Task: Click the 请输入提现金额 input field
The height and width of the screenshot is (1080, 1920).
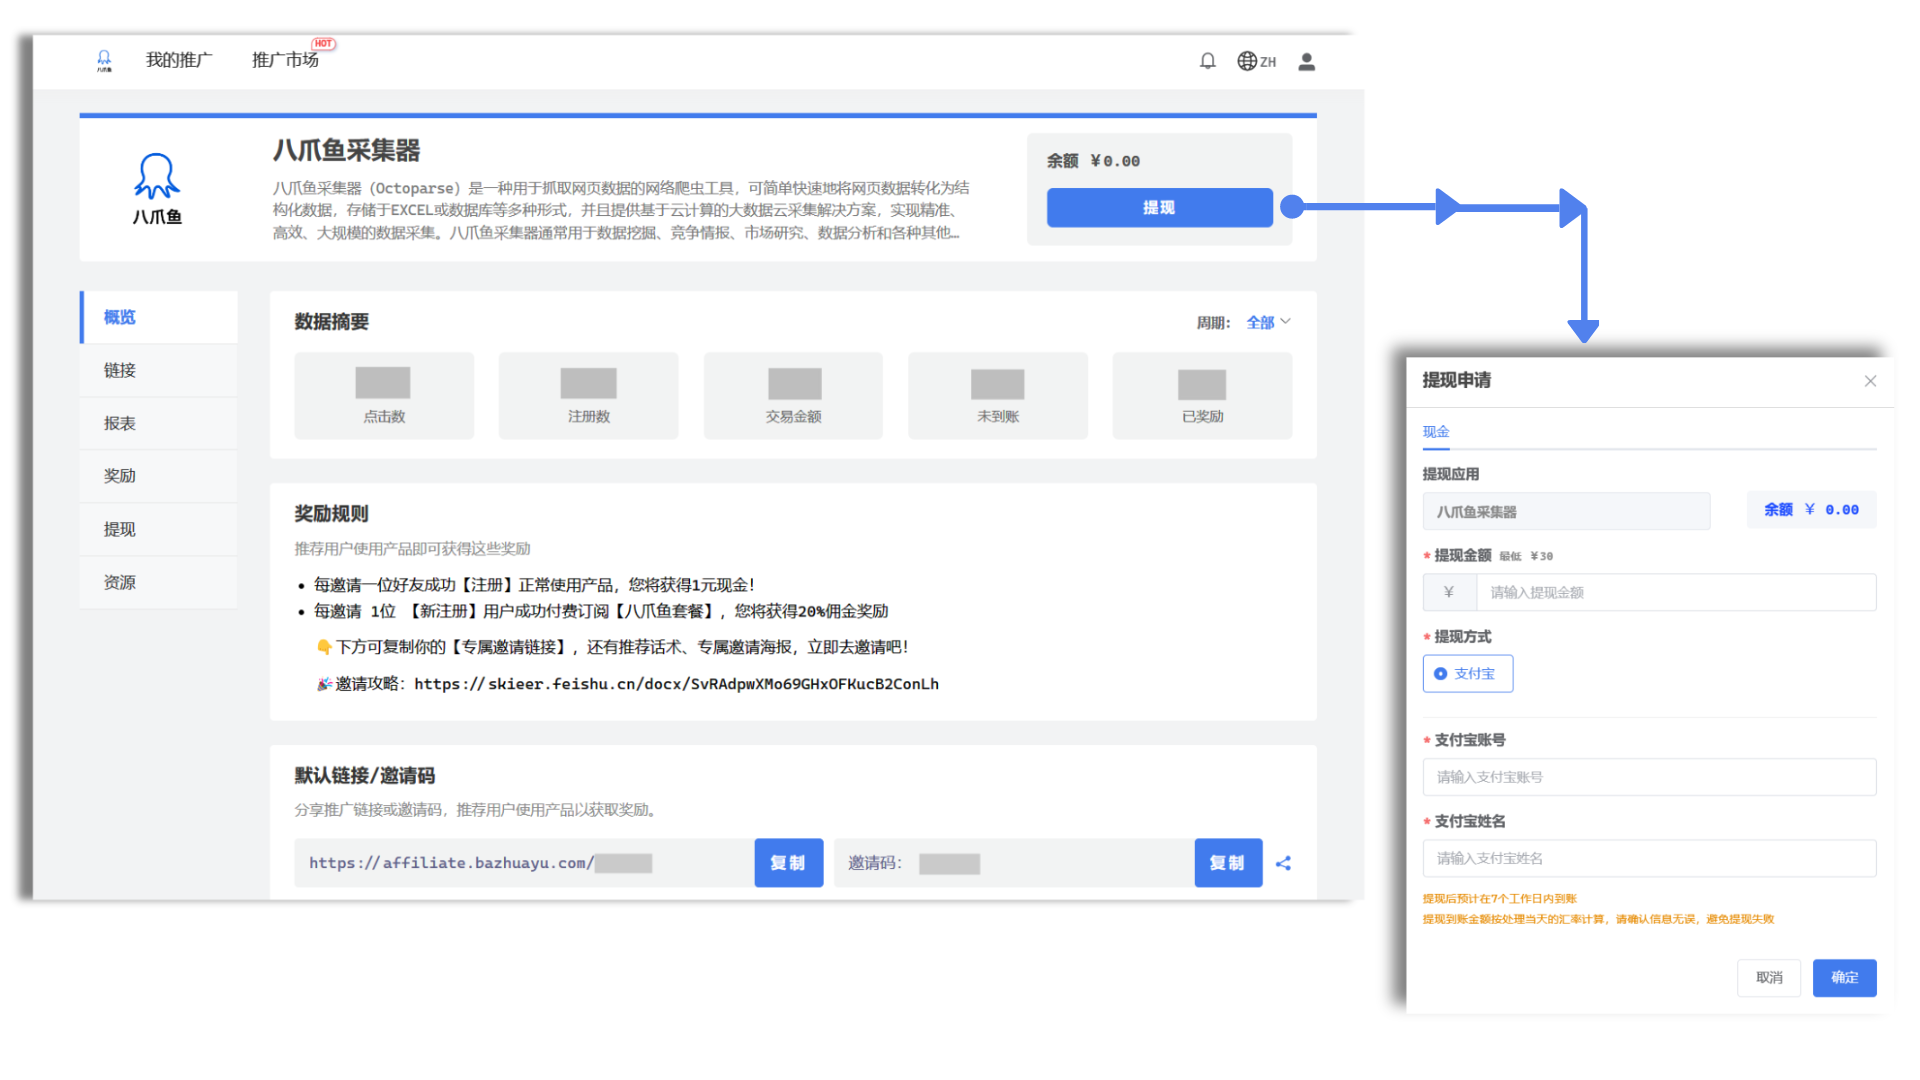Action: [x=1675, y=592]
